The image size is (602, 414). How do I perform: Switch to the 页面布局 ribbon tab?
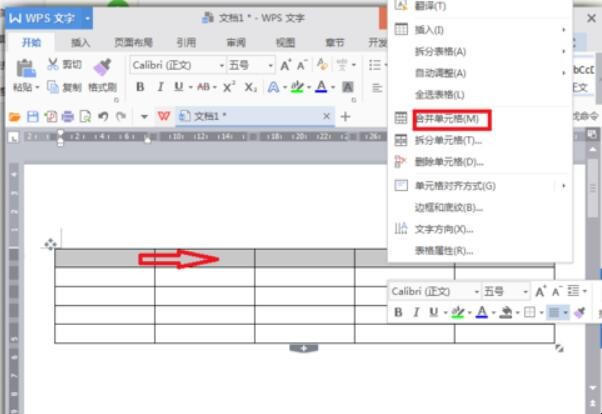coord(133,43)
